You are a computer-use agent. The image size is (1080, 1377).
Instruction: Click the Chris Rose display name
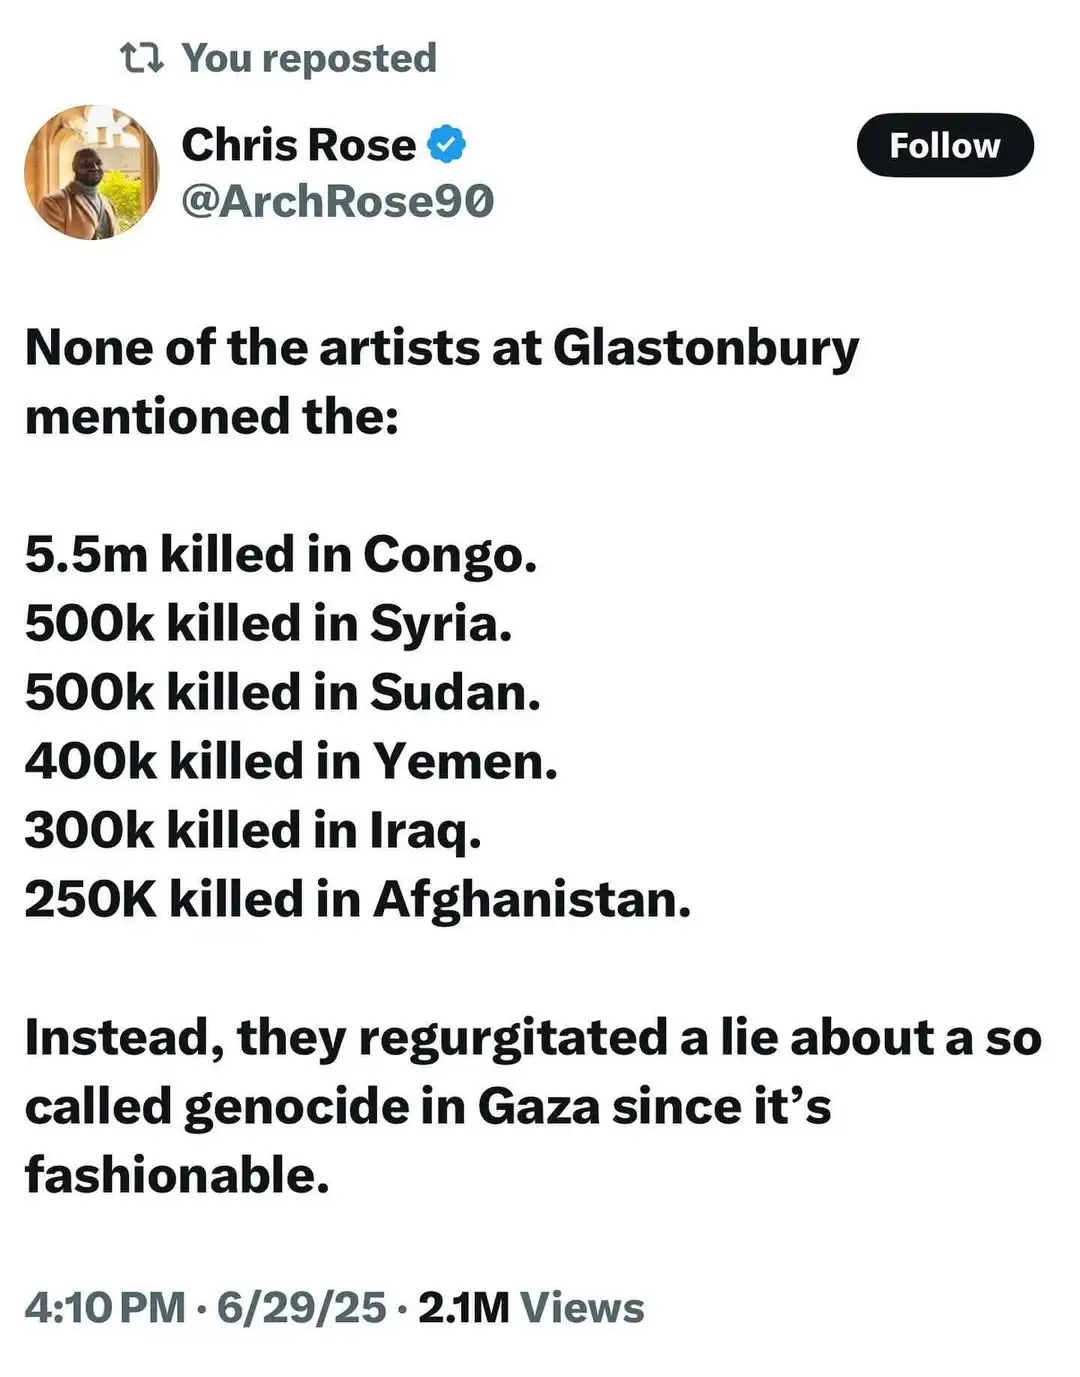(x=298, y=145)
